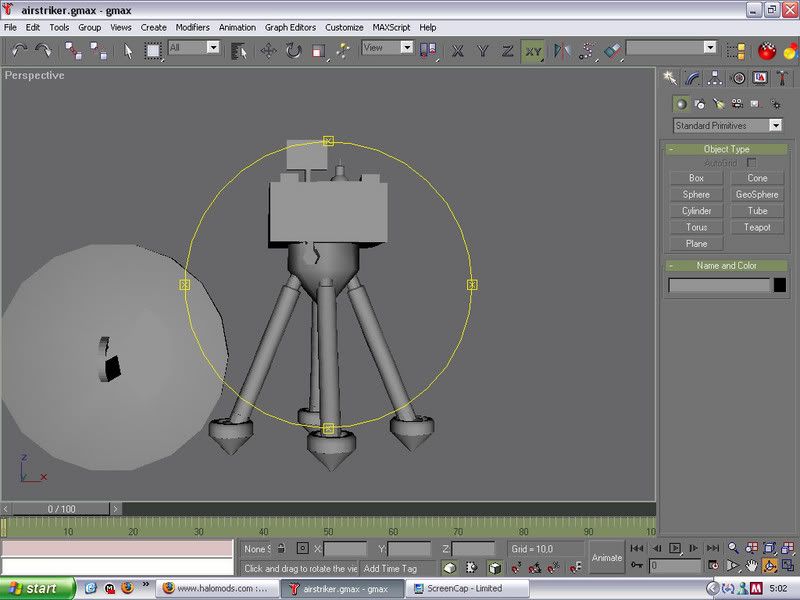
Task: Open the named selection sets dropdown
Action: 710,47
